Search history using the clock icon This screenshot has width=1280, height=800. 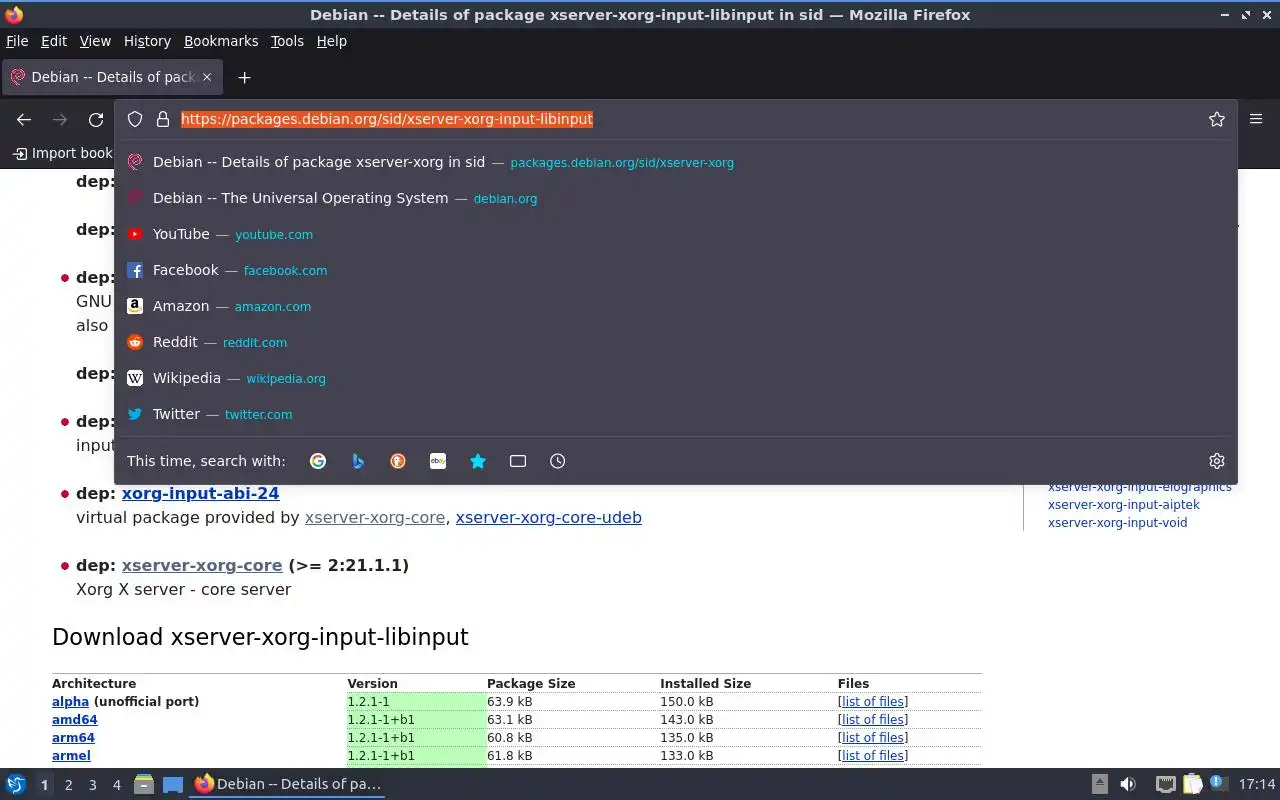tap(558, 461)
